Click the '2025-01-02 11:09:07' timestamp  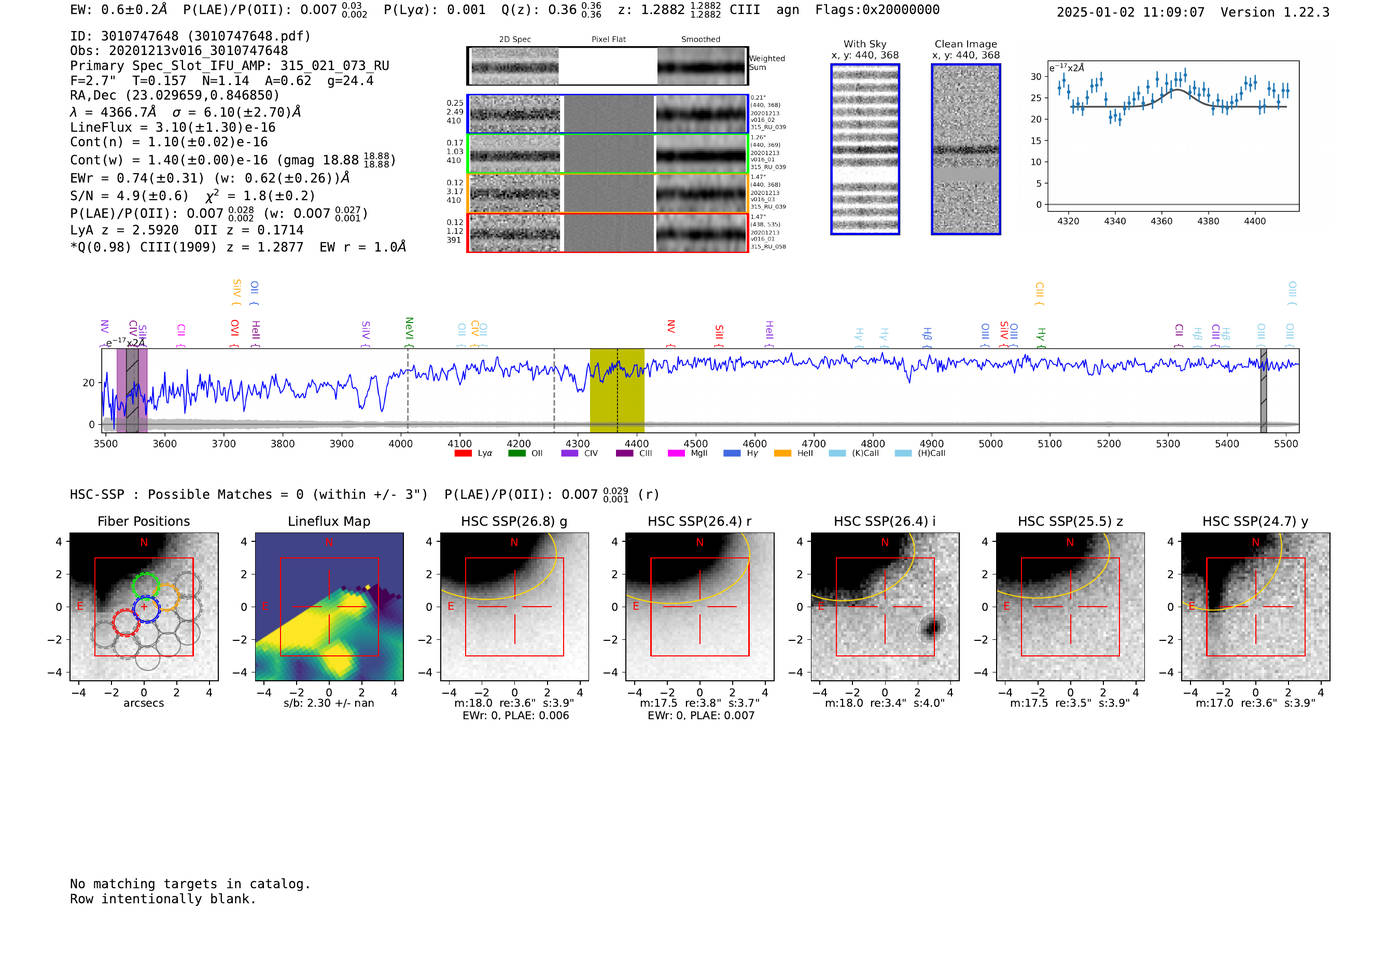tap(1130, 12)
